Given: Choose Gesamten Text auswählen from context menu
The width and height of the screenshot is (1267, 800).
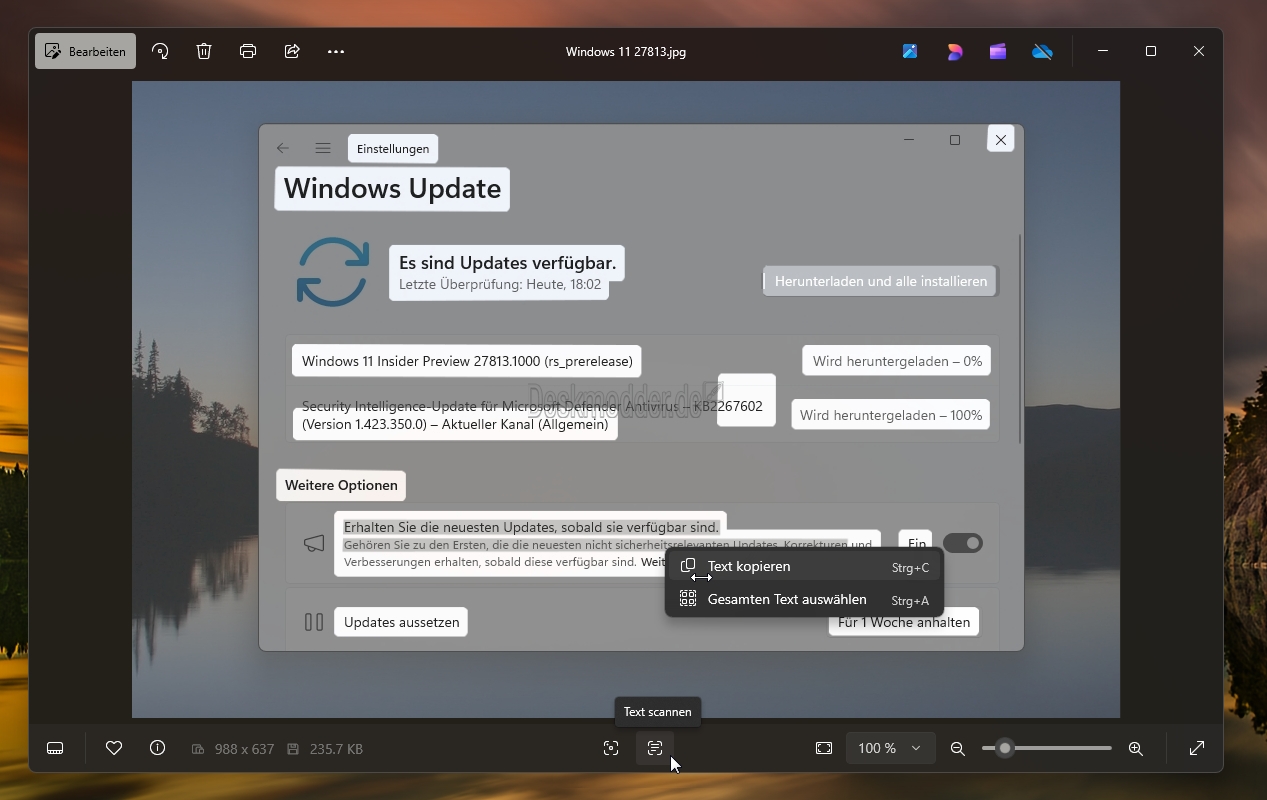Looking at the screenshot, I should point(804,600).
